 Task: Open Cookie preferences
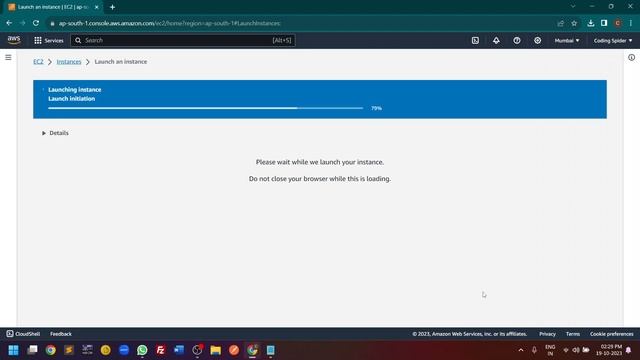coord(611,334)
